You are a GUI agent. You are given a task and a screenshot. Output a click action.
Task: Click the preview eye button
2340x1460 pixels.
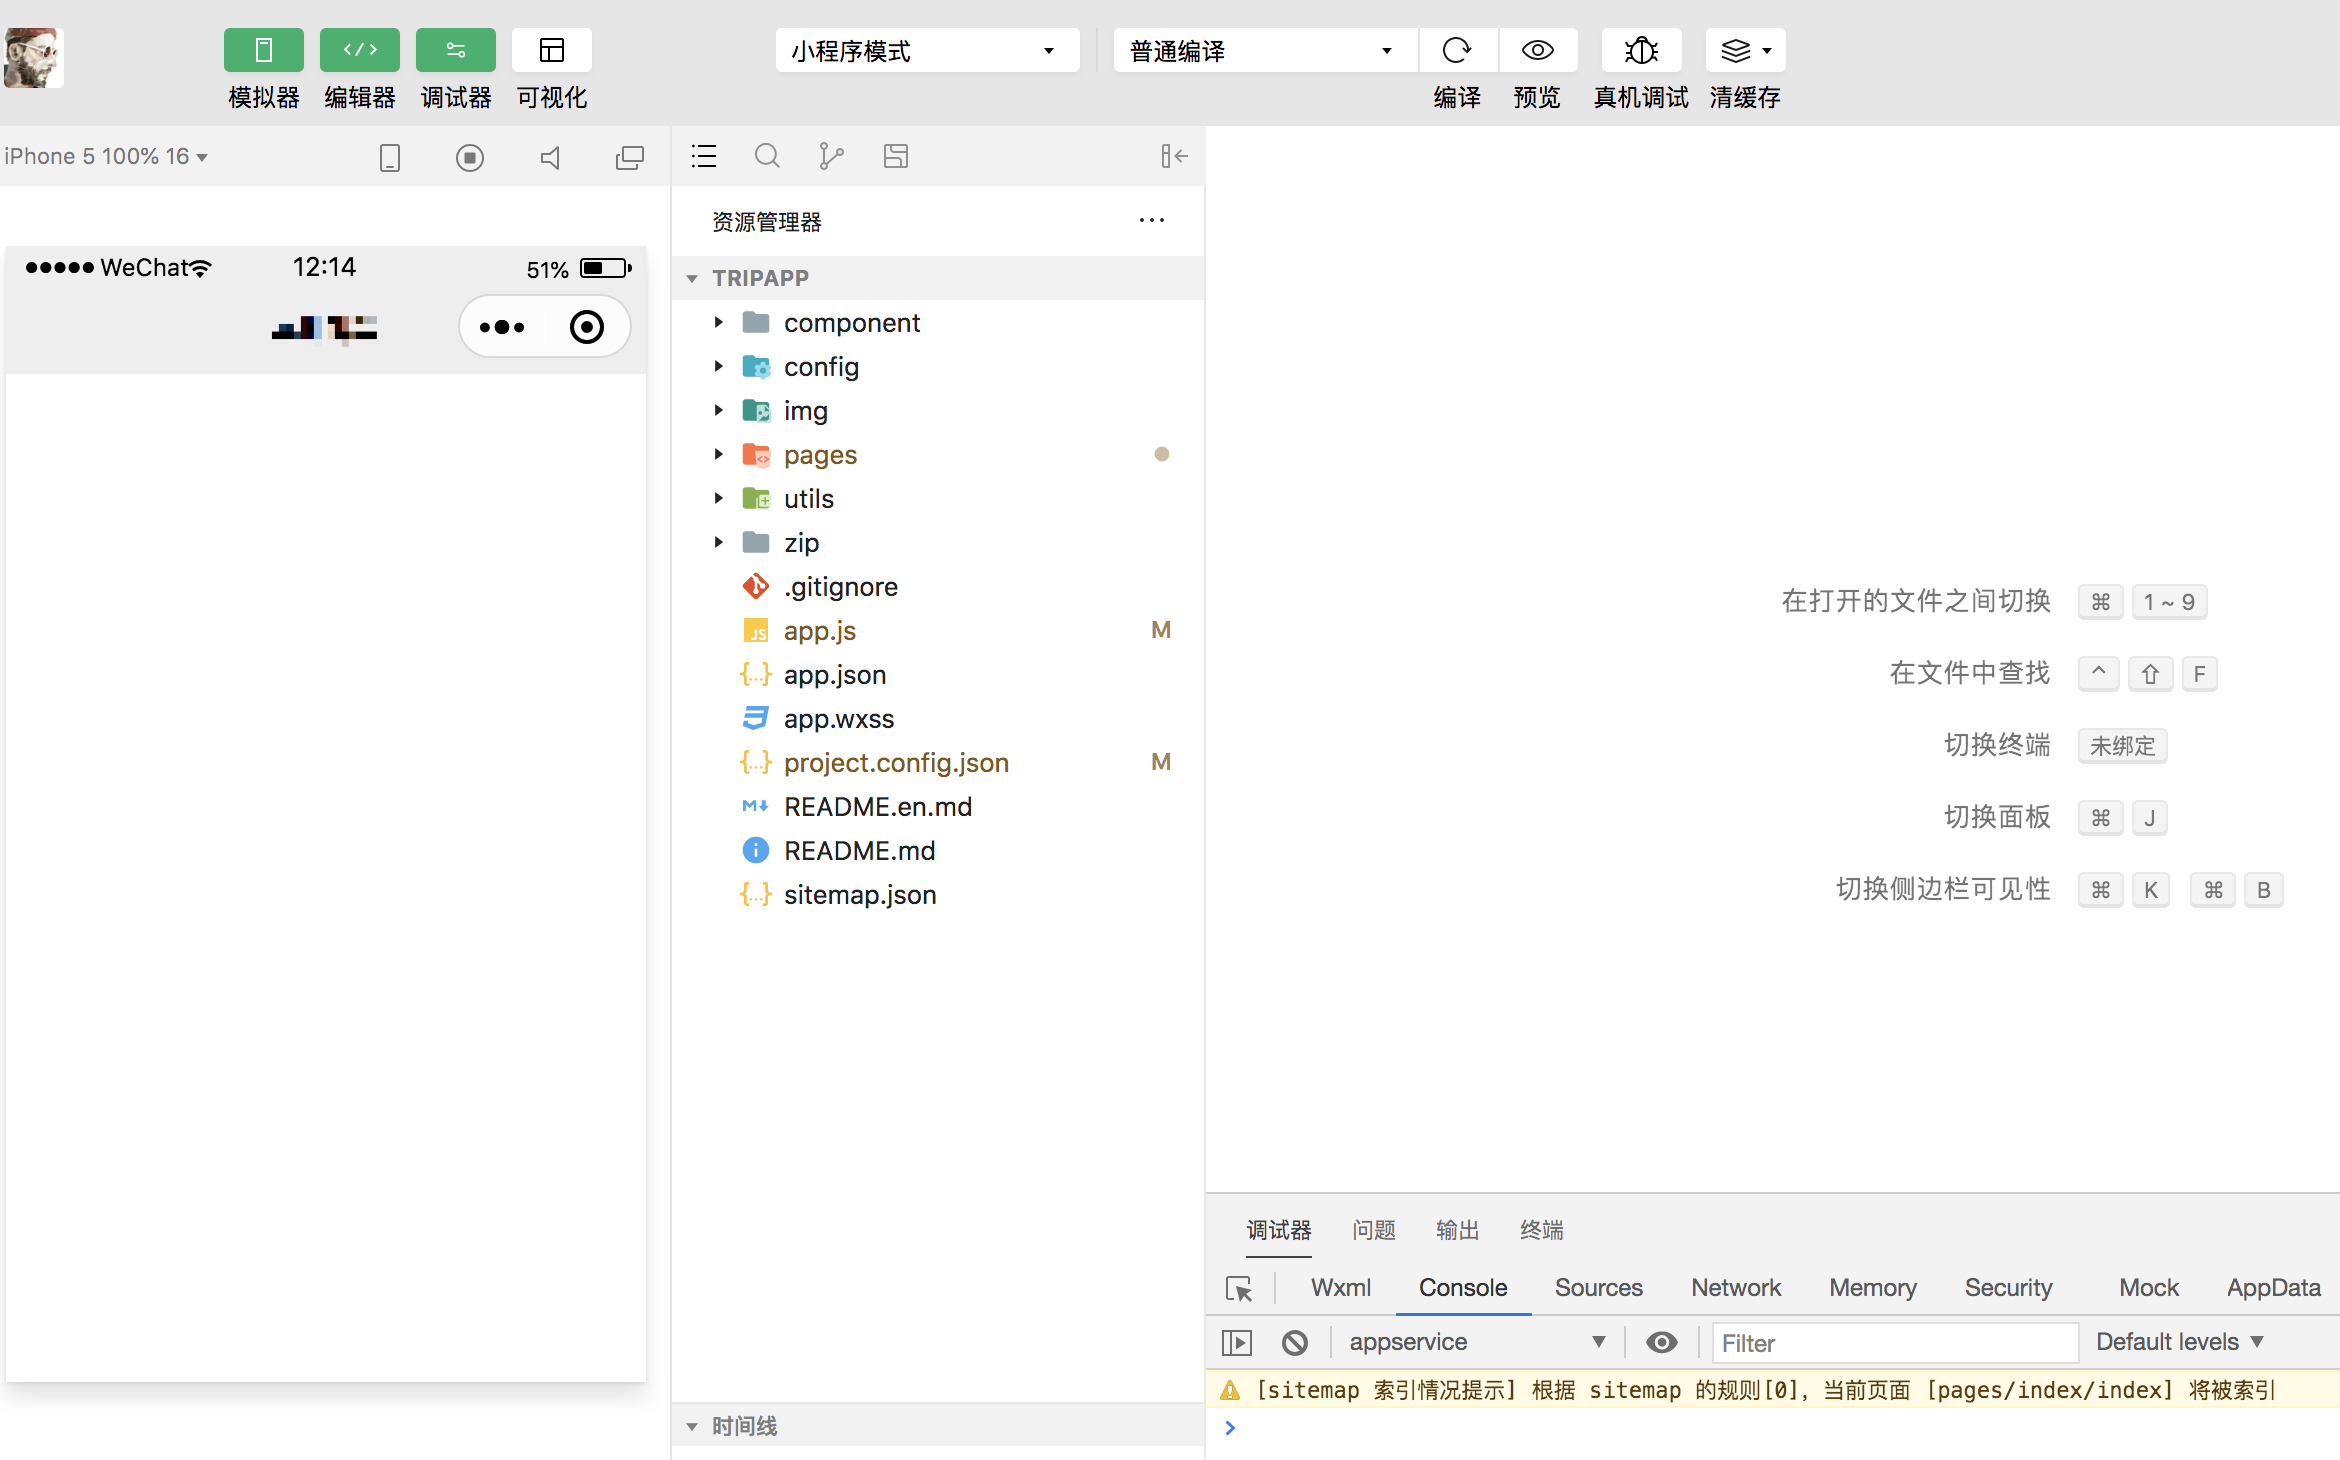(1537, 50)
